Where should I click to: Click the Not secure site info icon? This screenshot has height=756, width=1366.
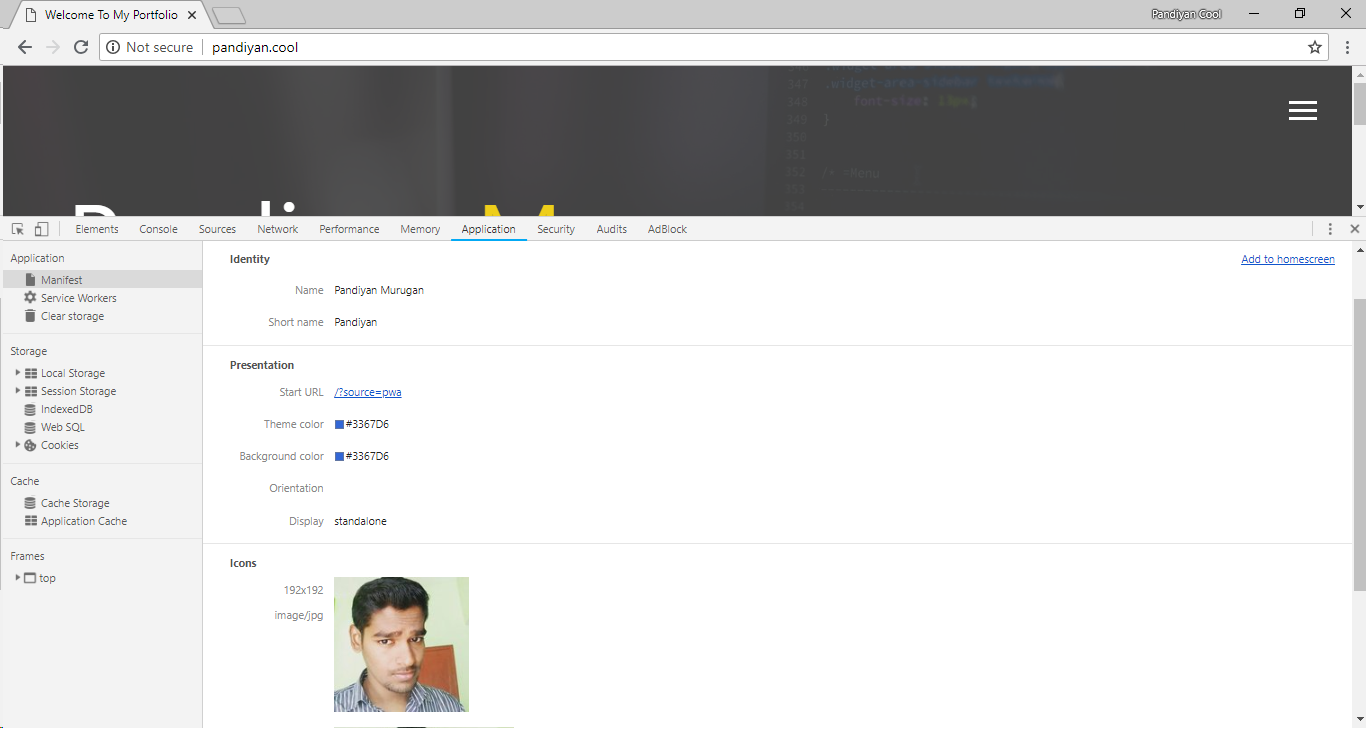point(114,47)
